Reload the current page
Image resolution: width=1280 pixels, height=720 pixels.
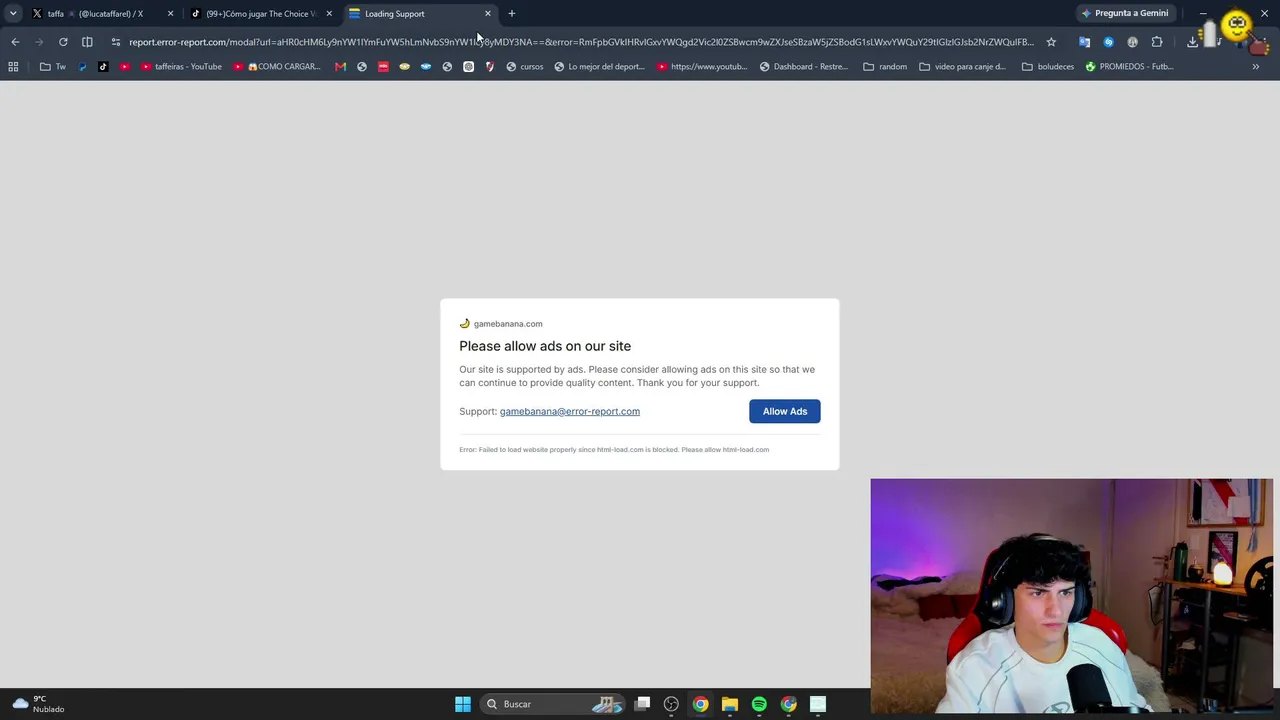tap(63, 42)
